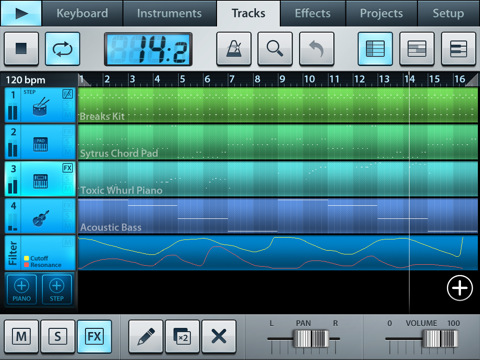Toggle the metronome icon
480x360 pixels.
click(x=234, y=49)
